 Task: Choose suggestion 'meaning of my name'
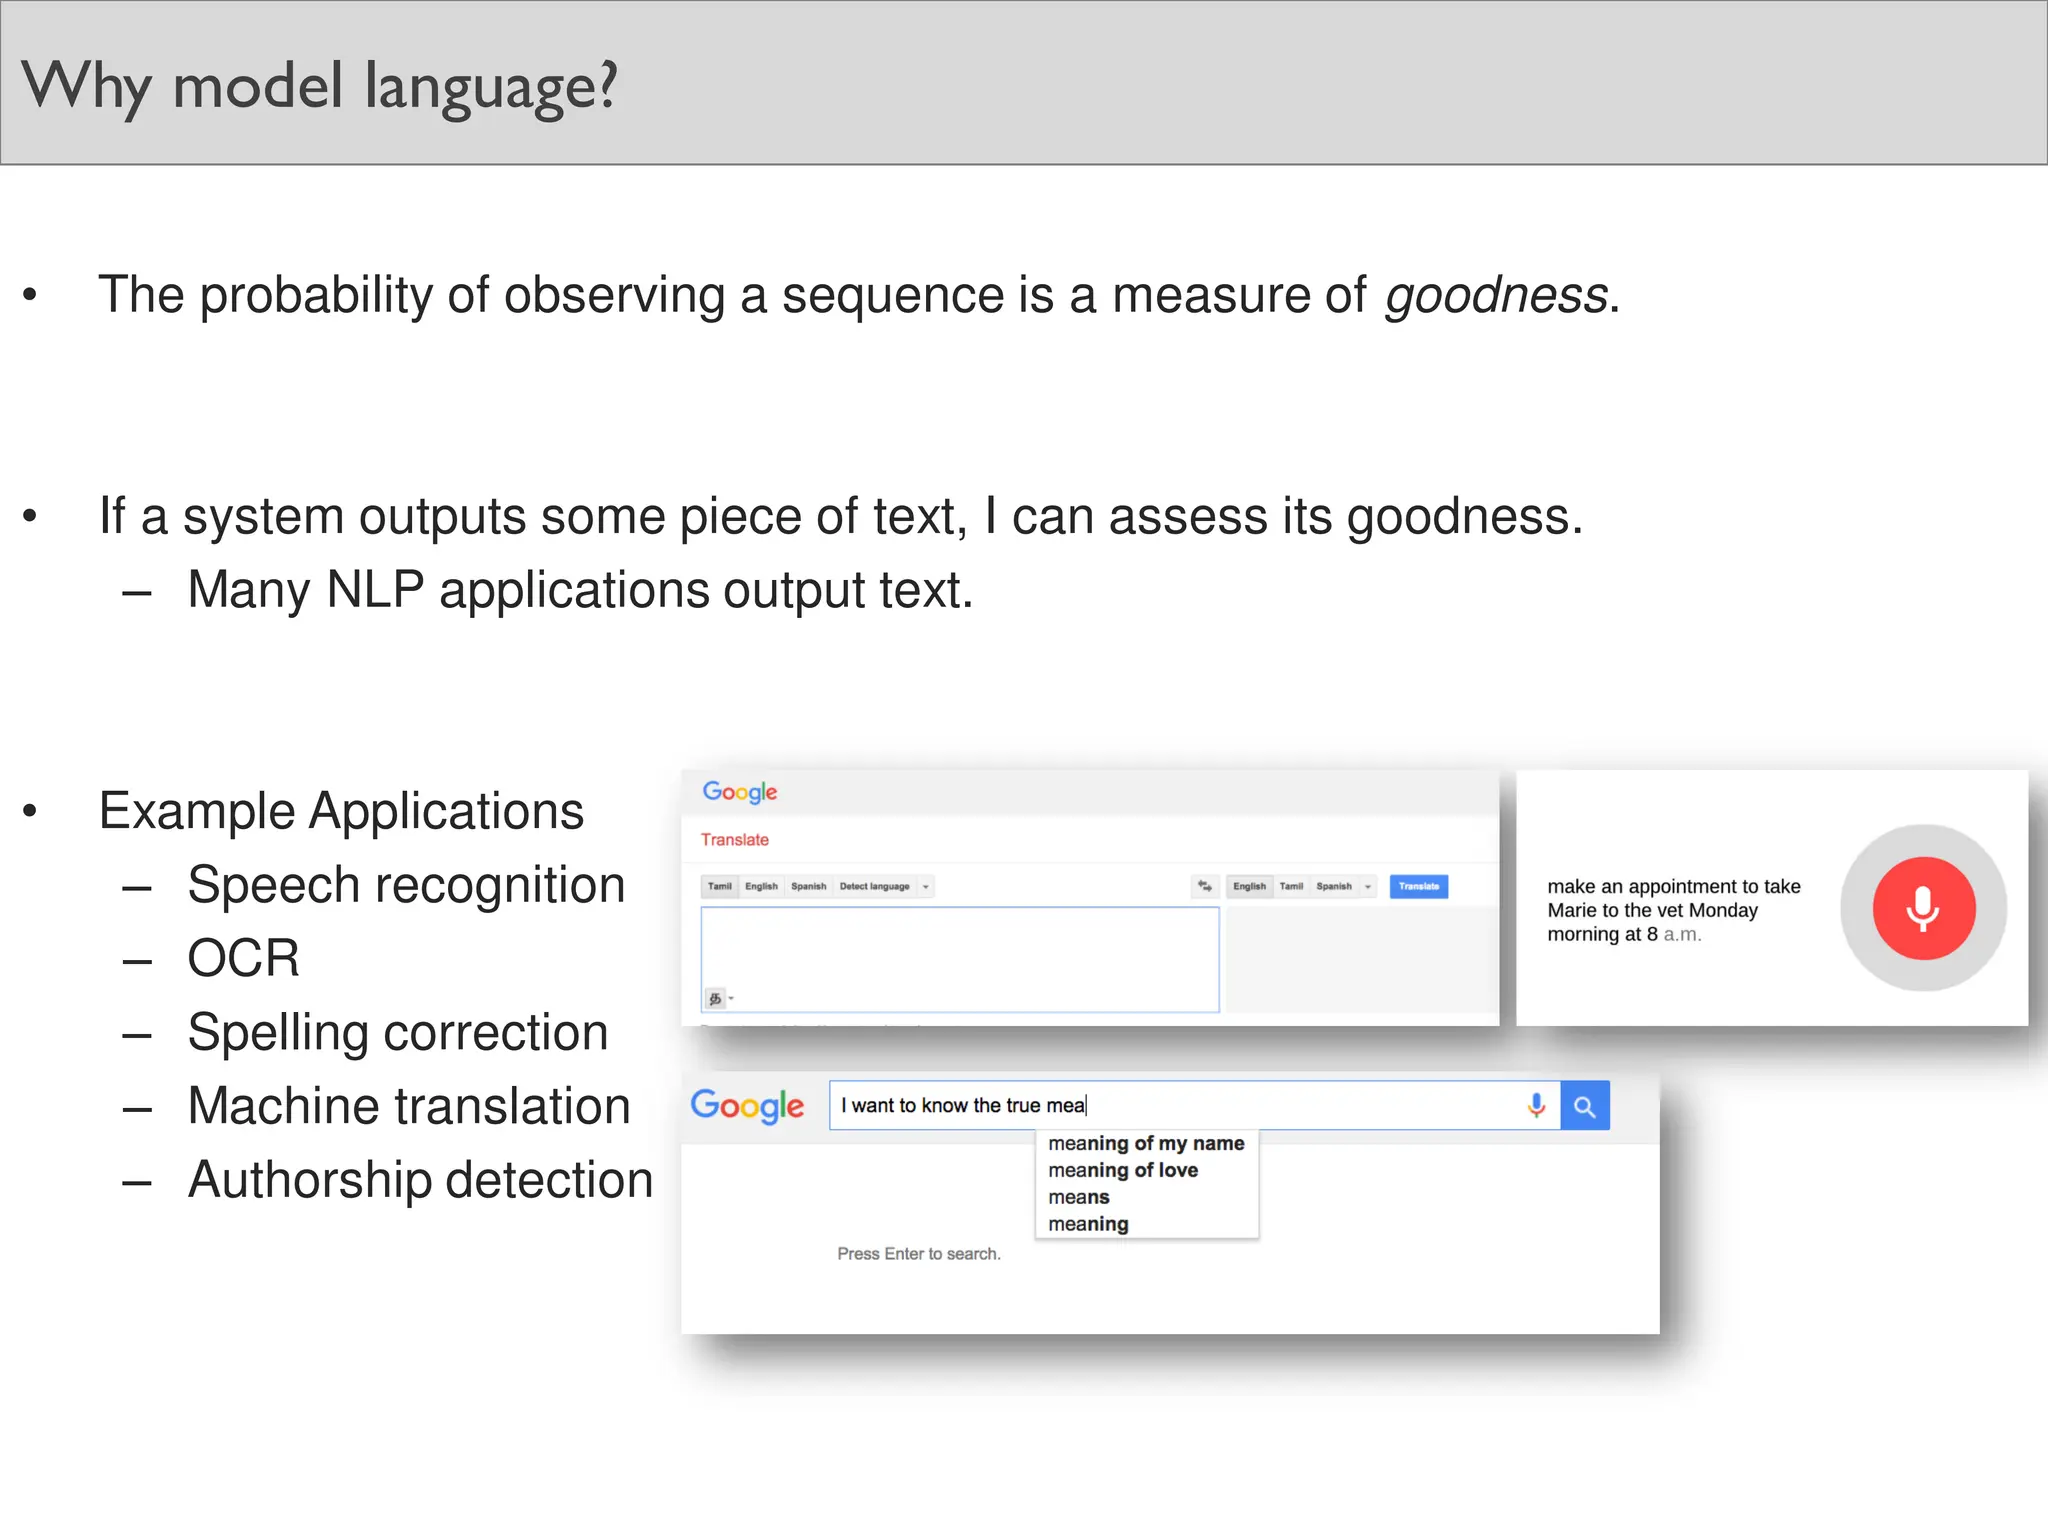point(1146,1143)
